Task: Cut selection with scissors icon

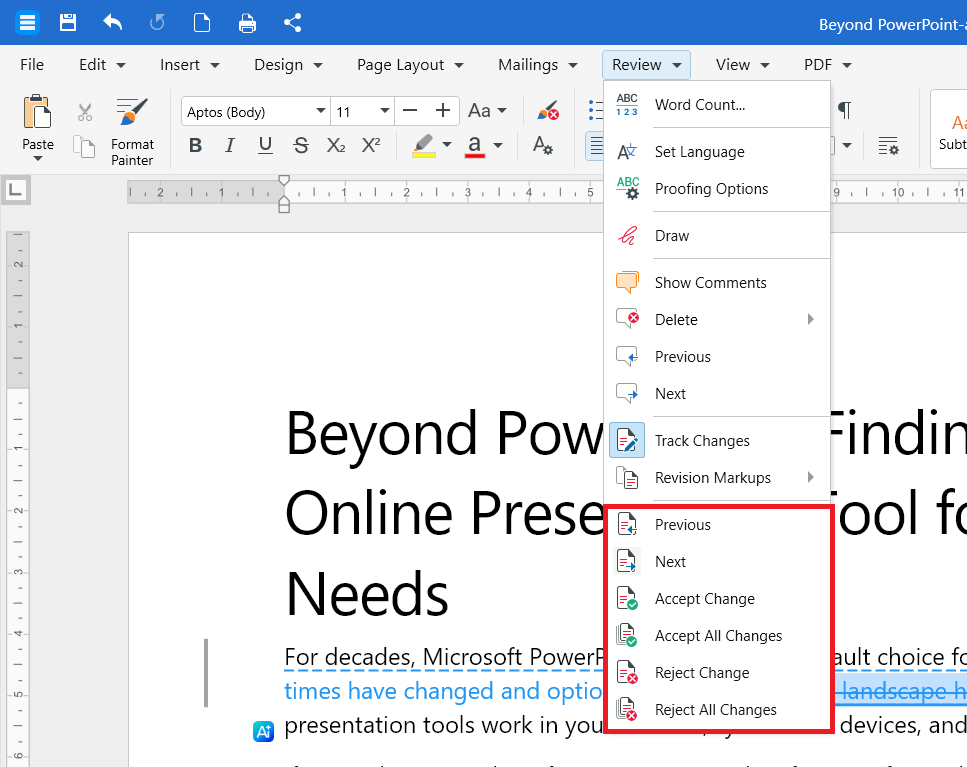Action: tap(84, 112)
